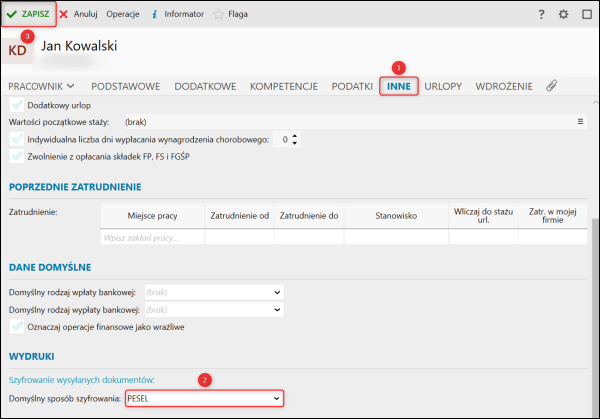Image resolution: width=600 pixels, height=419 pixels.
Task: Toggle the Dodatkowy urlop checkbox
Action: tap(17, 105)
